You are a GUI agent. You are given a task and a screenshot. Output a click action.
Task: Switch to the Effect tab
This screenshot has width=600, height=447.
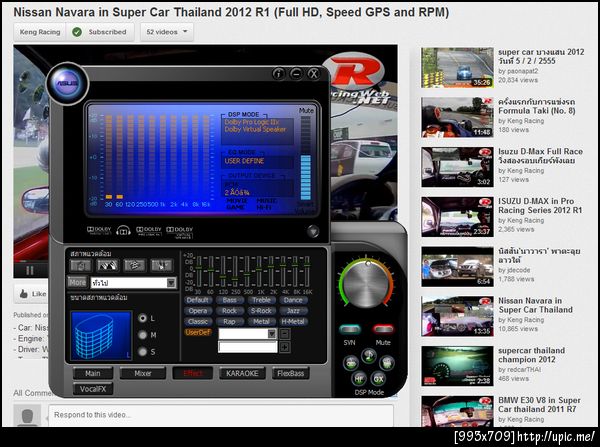point(192,373)
